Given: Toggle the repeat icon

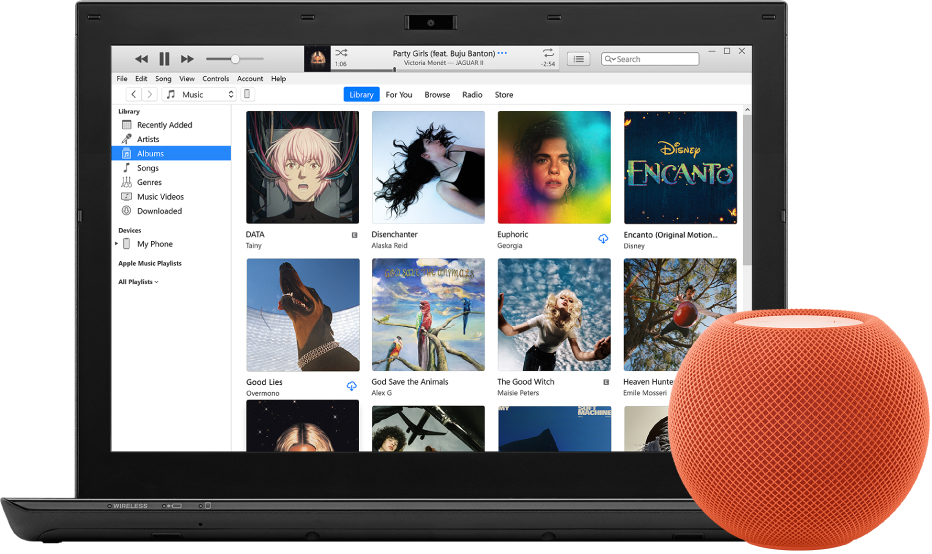Looking at the screenshot, I should [548, 53].
